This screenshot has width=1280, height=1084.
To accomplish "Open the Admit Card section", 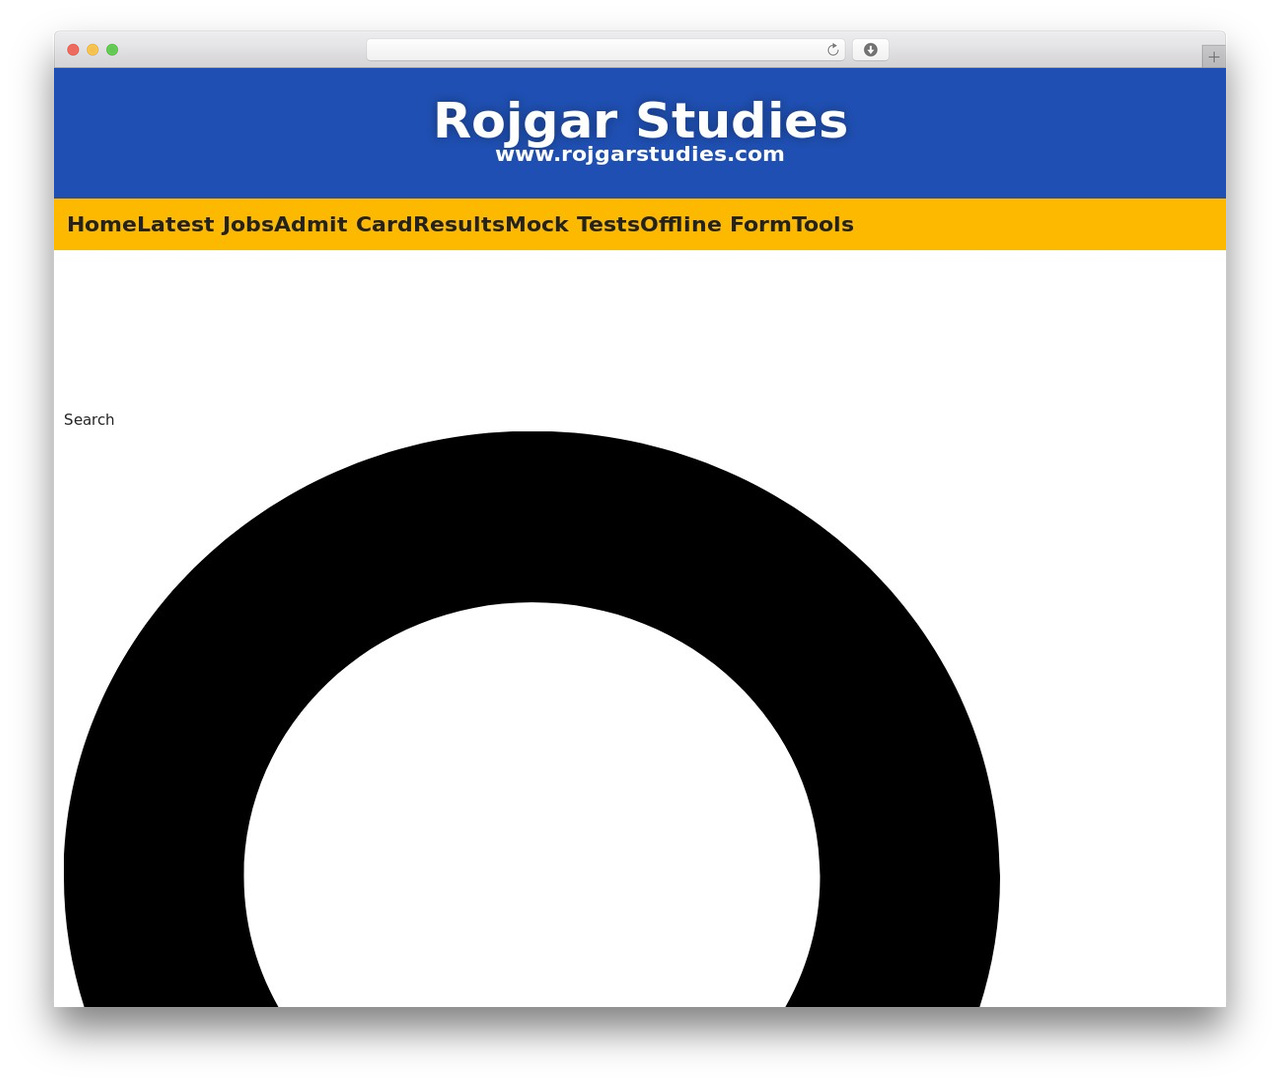I will tap(343, 224).
